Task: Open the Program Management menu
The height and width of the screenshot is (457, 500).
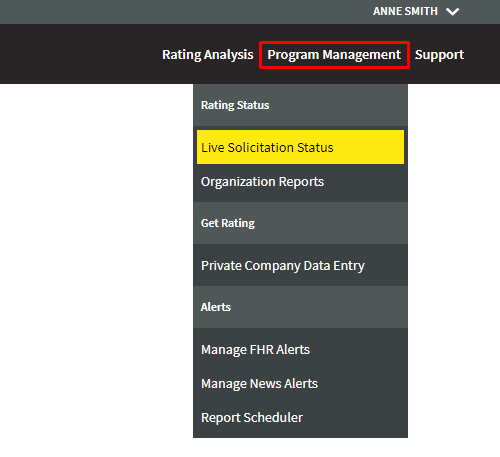Action: point(334,55)
